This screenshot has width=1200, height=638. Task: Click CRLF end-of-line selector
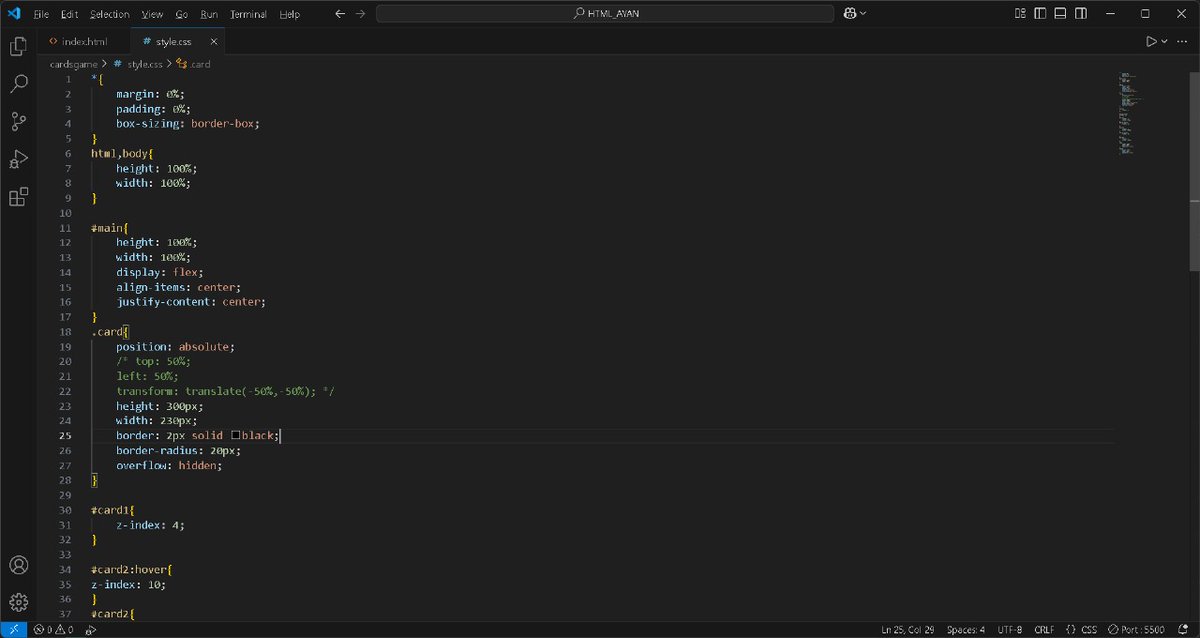coord(1044,630)
